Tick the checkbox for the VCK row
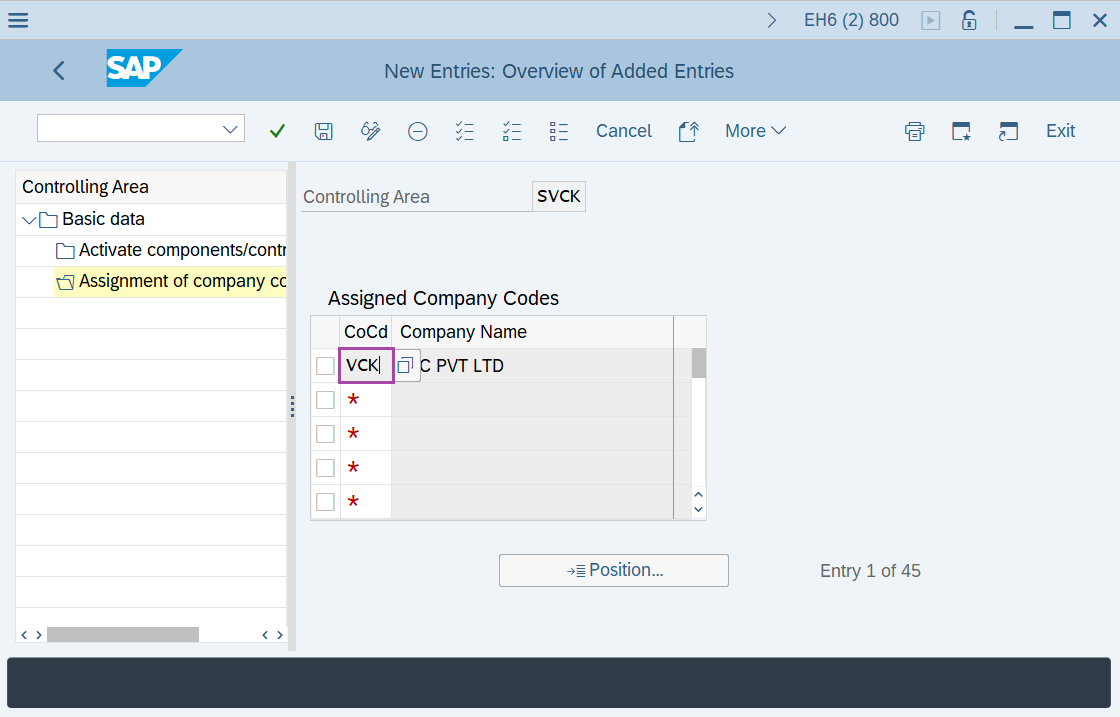The width and height of the screenshot is (1120, 717). (x=325, y=366)
